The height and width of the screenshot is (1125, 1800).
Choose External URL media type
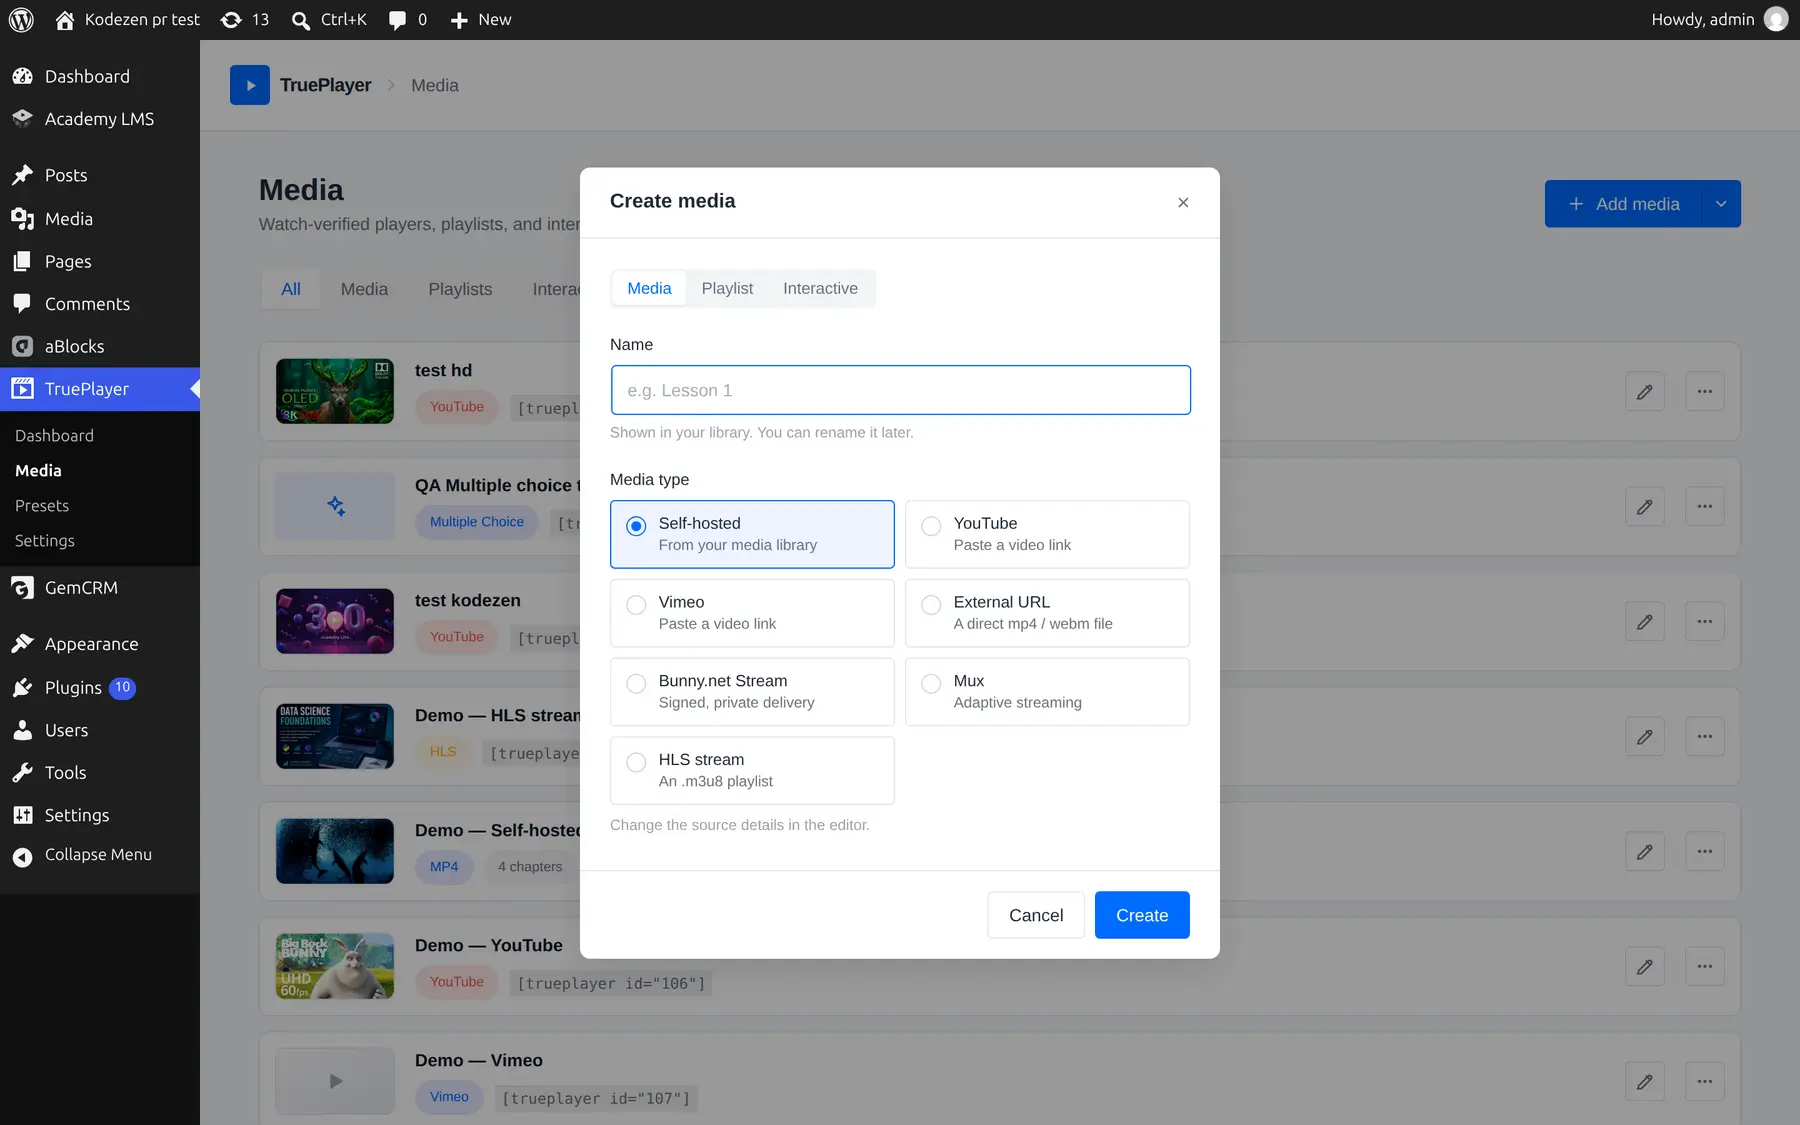(x=1047, y=613)
